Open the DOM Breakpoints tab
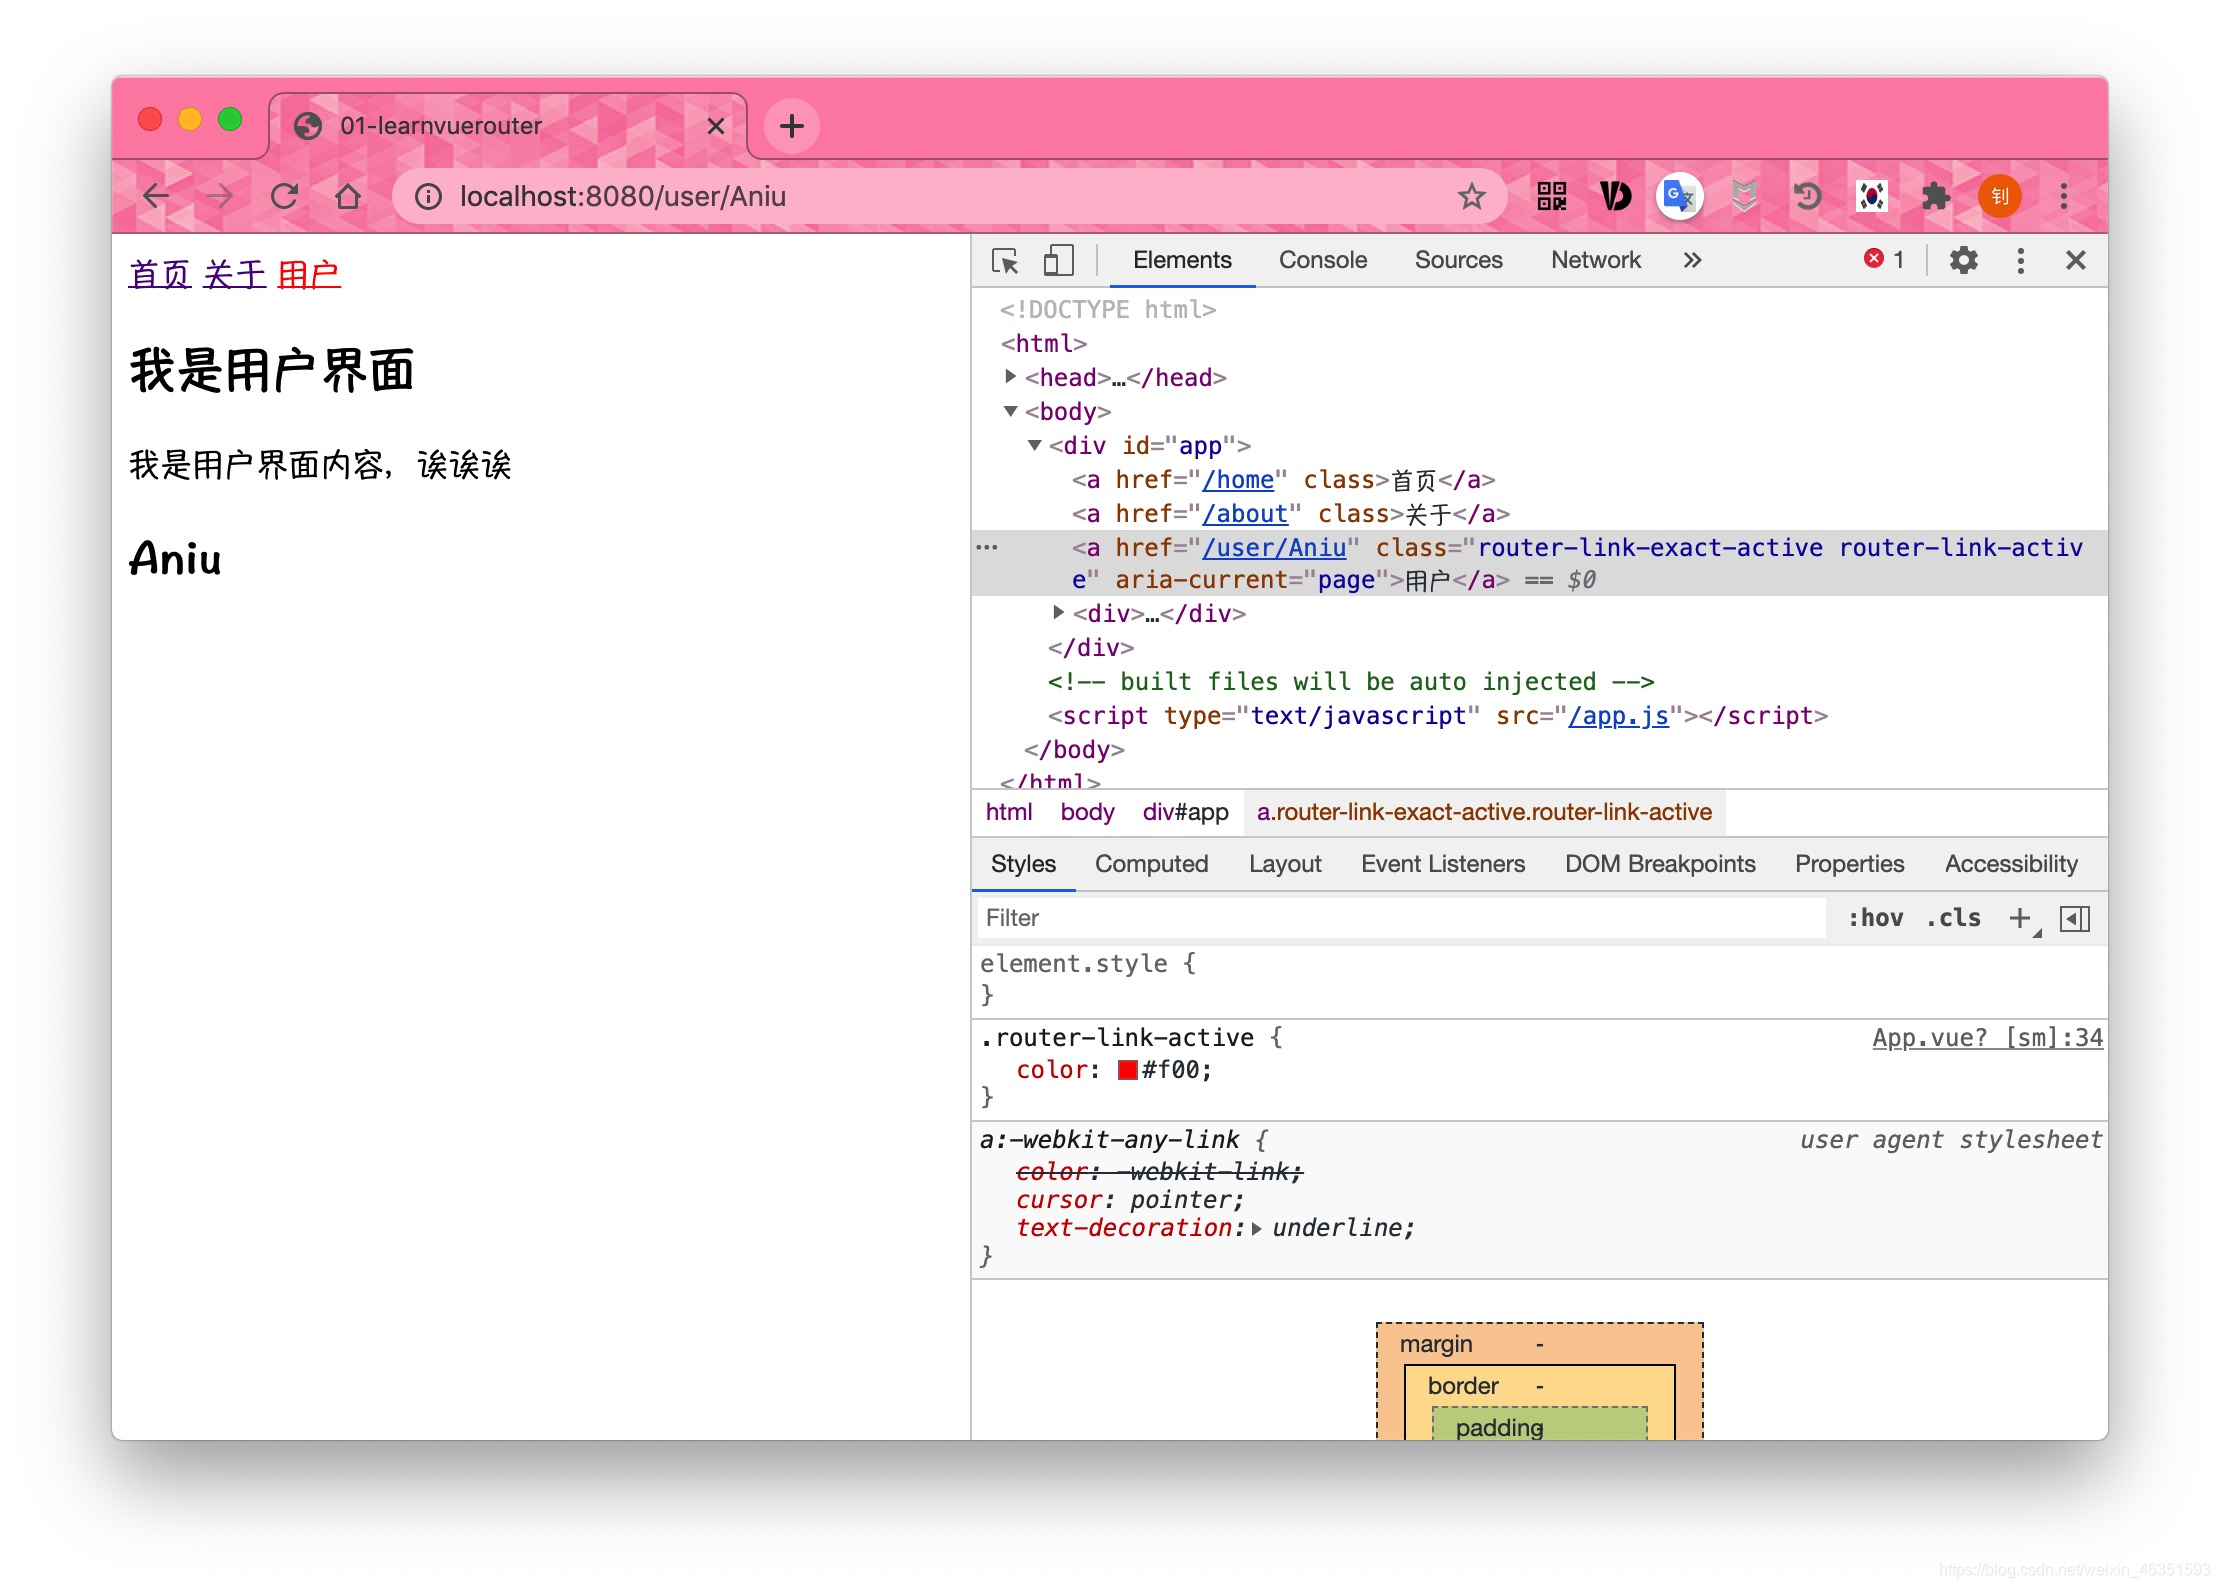The height and width of the screenshot is (1588, 2220). tap(1660, 864)
